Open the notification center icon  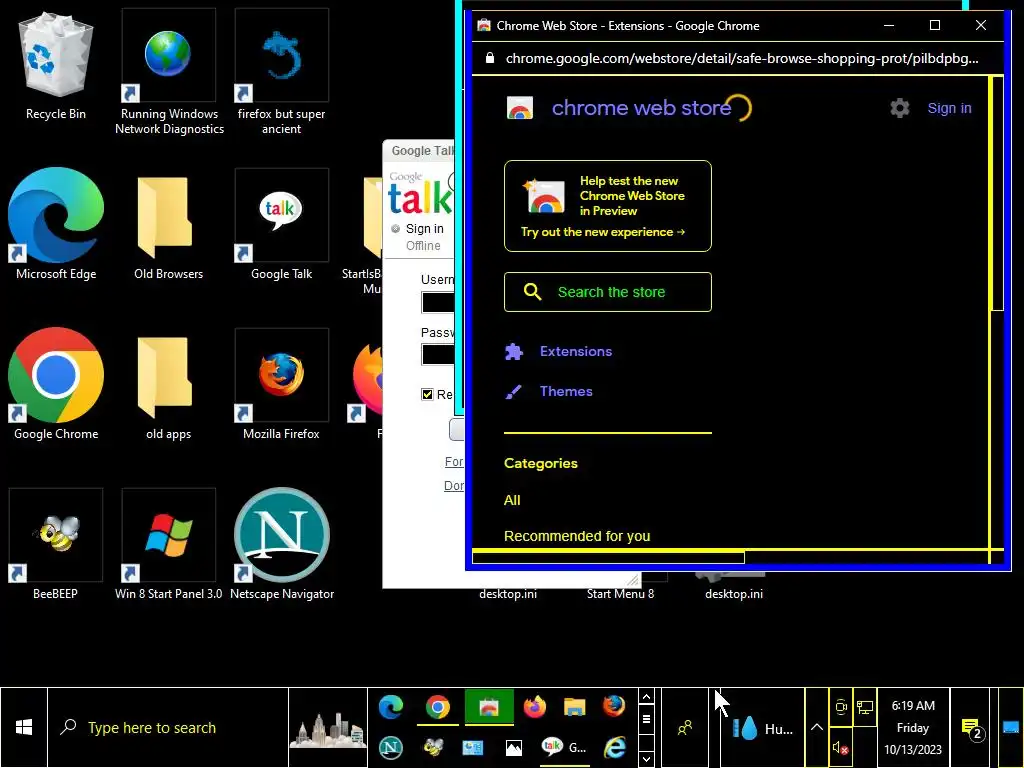point(971,728)
